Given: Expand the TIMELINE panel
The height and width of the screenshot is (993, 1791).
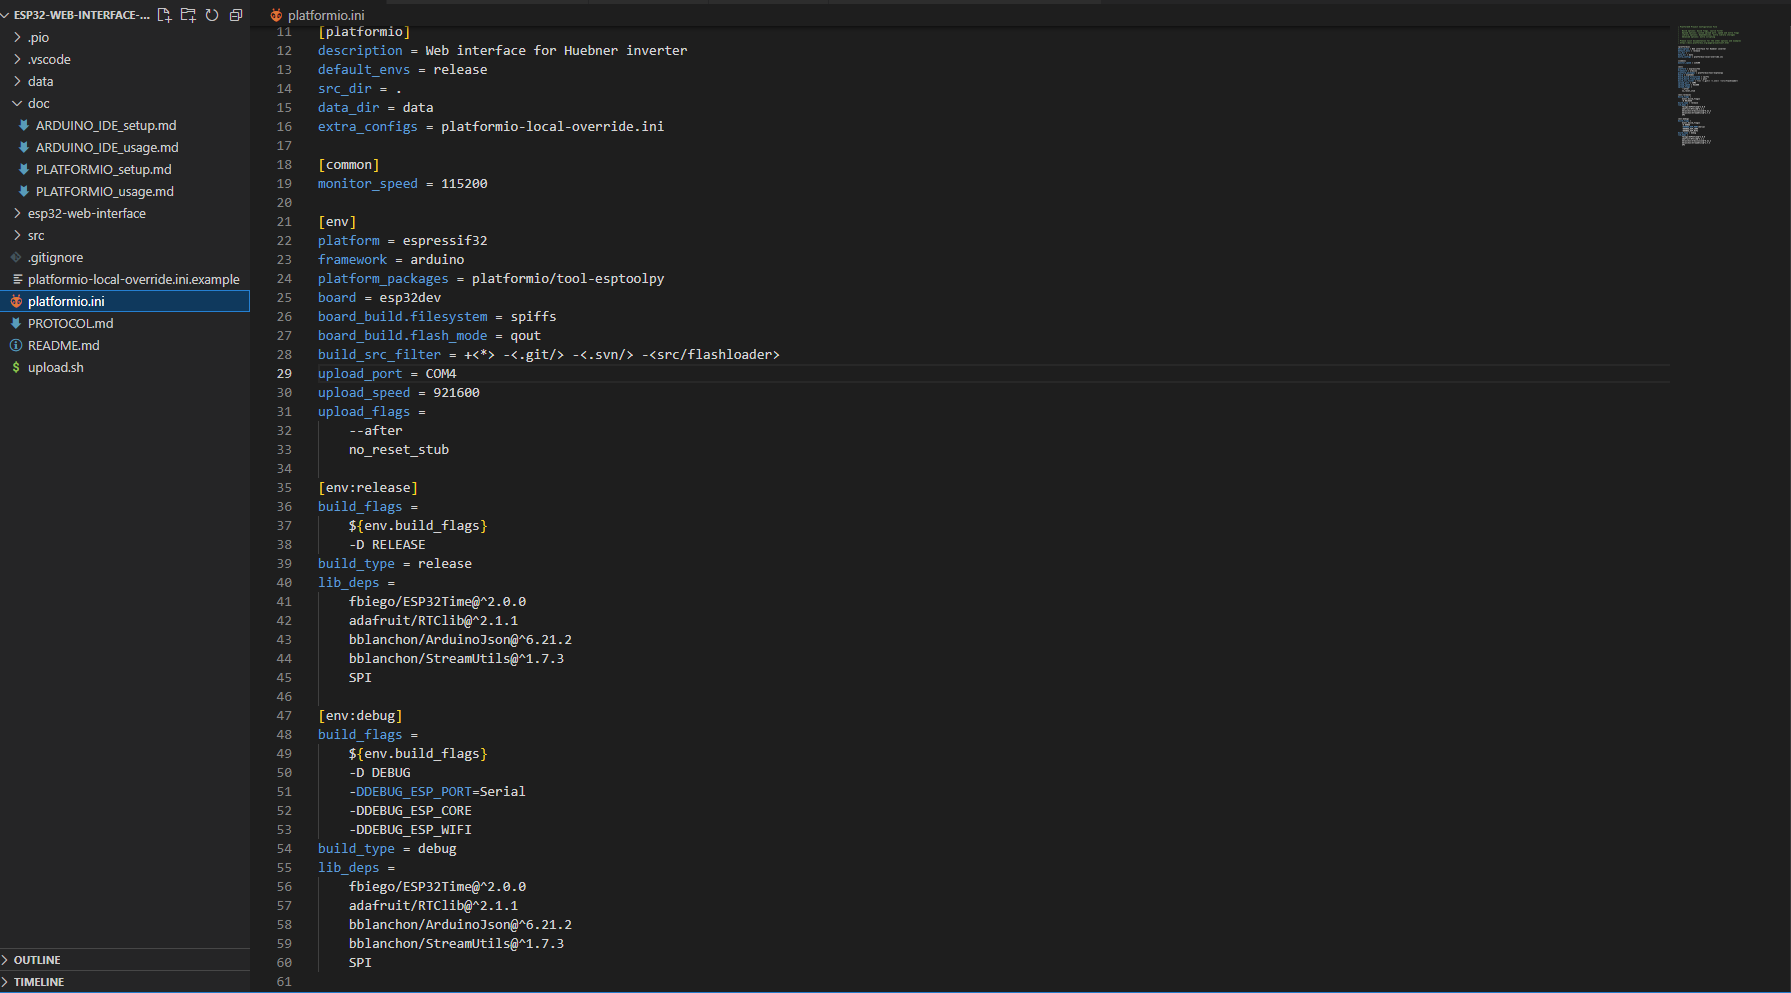Looking at the screenshot, I should click(x=39, y=982).
